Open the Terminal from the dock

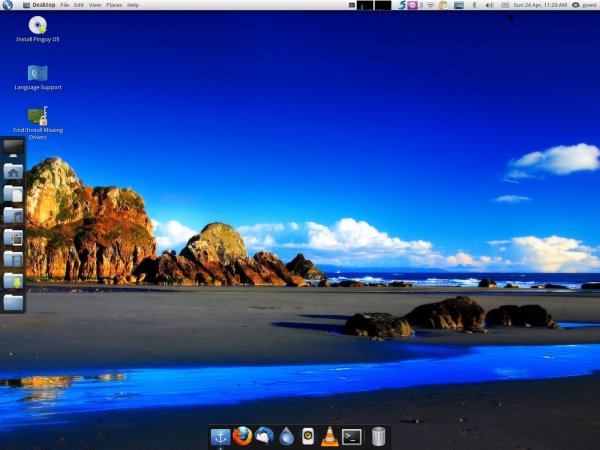[x=351, y=436]
